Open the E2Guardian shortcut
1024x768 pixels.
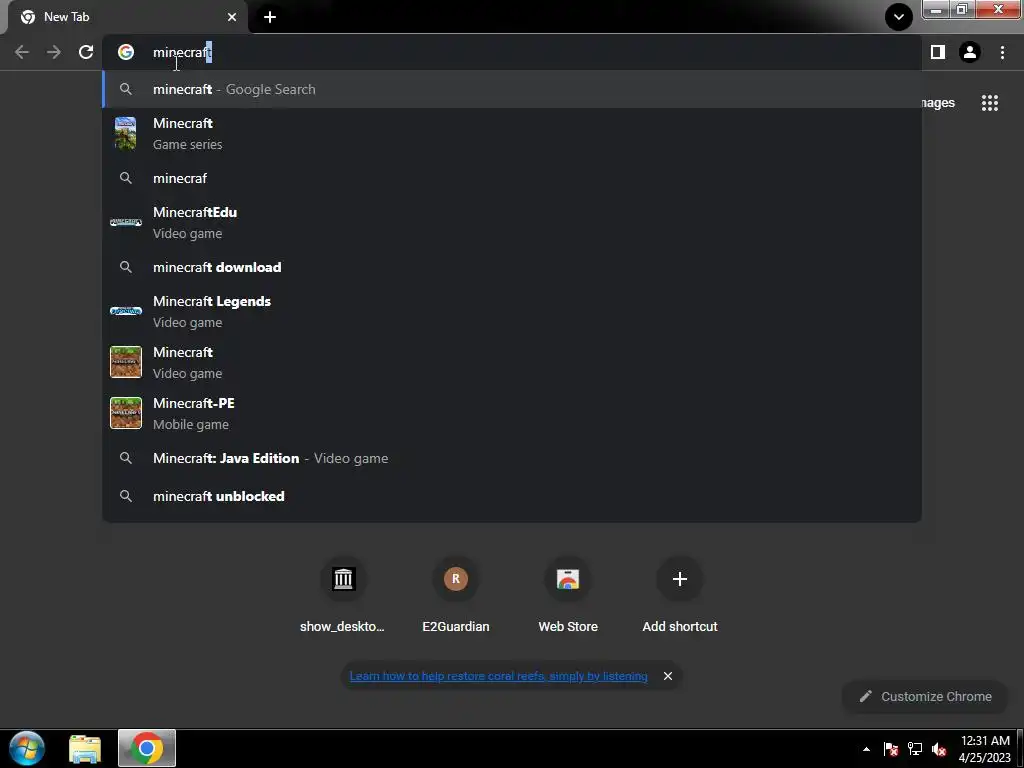point(456,596)
